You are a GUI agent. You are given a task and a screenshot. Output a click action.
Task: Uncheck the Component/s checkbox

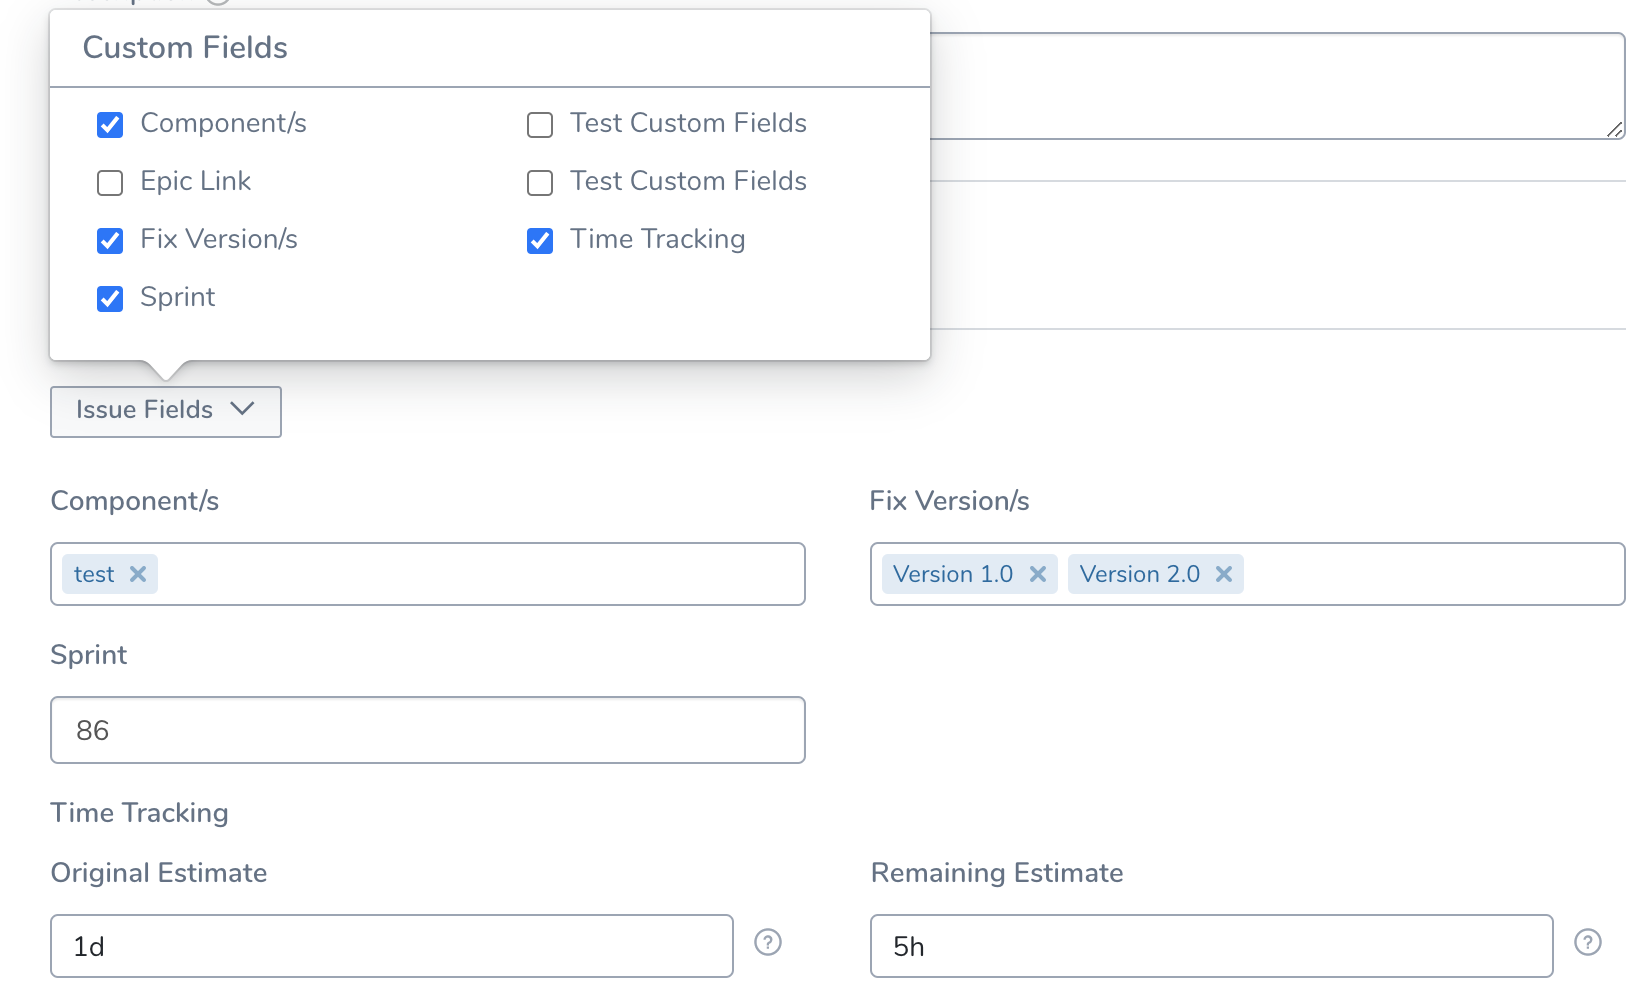(x=110, y=125)
